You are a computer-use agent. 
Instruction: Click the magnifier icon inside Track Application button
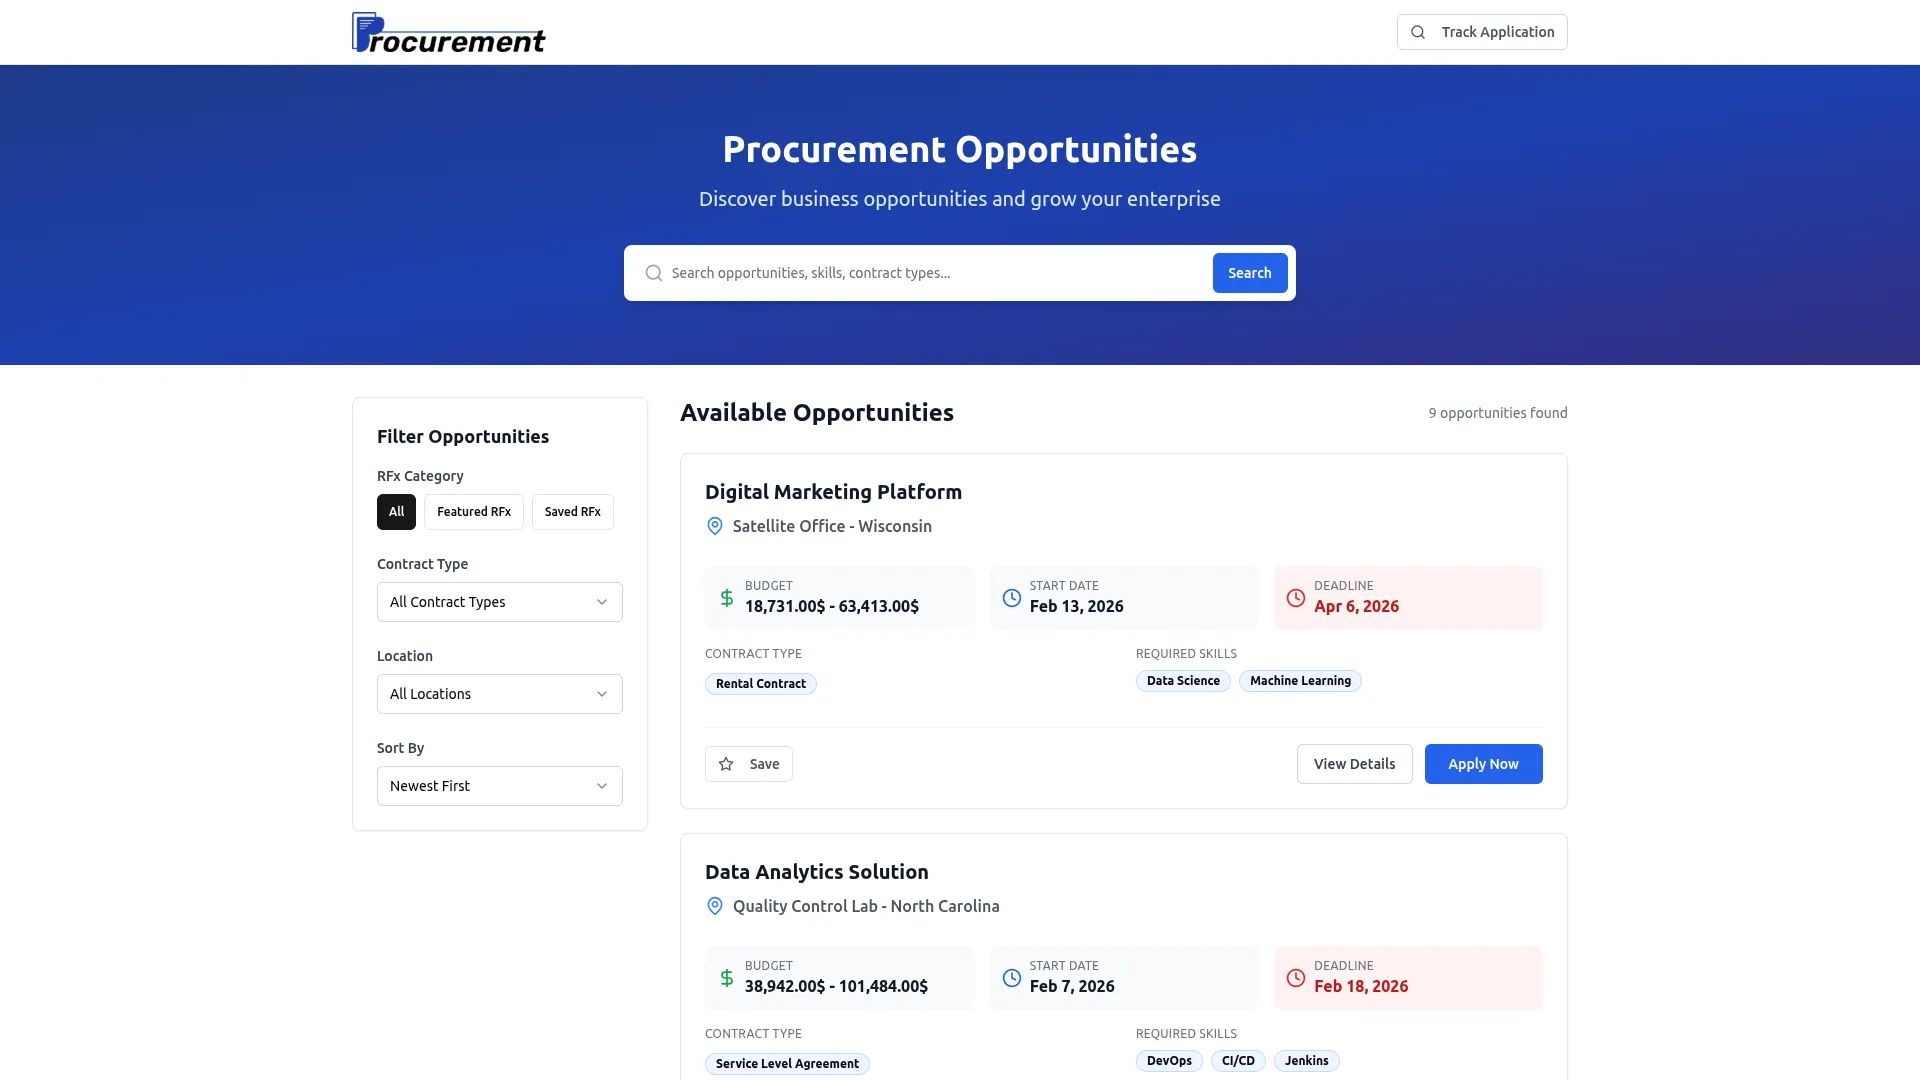click(1418, 31)
